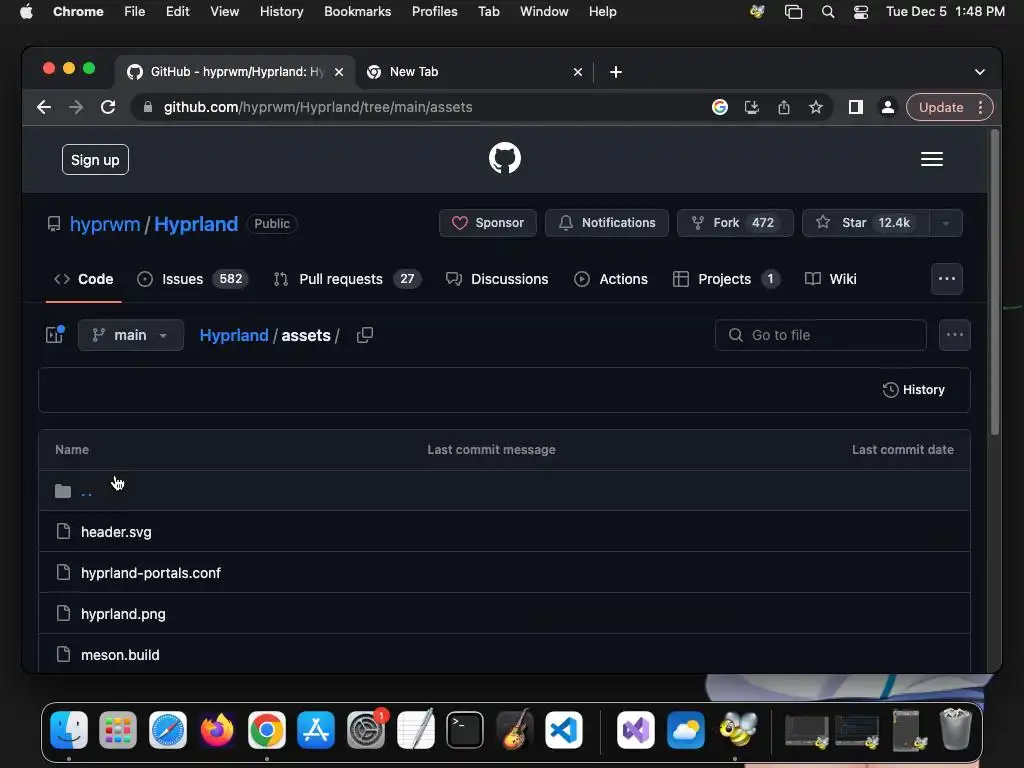Click the Chrome back arrow
1024x768 pixels.
coord(44,107)
